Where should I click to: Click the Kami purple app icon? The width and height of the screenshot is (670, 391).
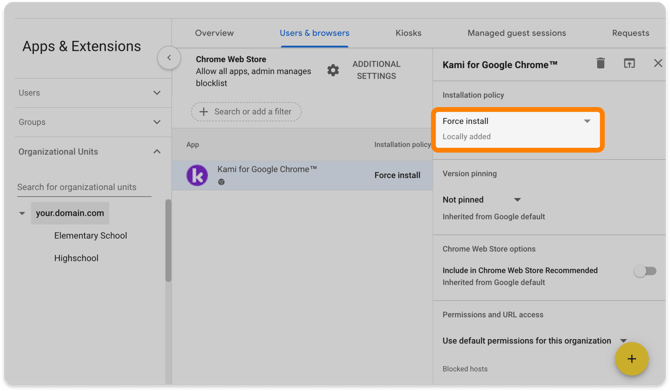point(197,175)
